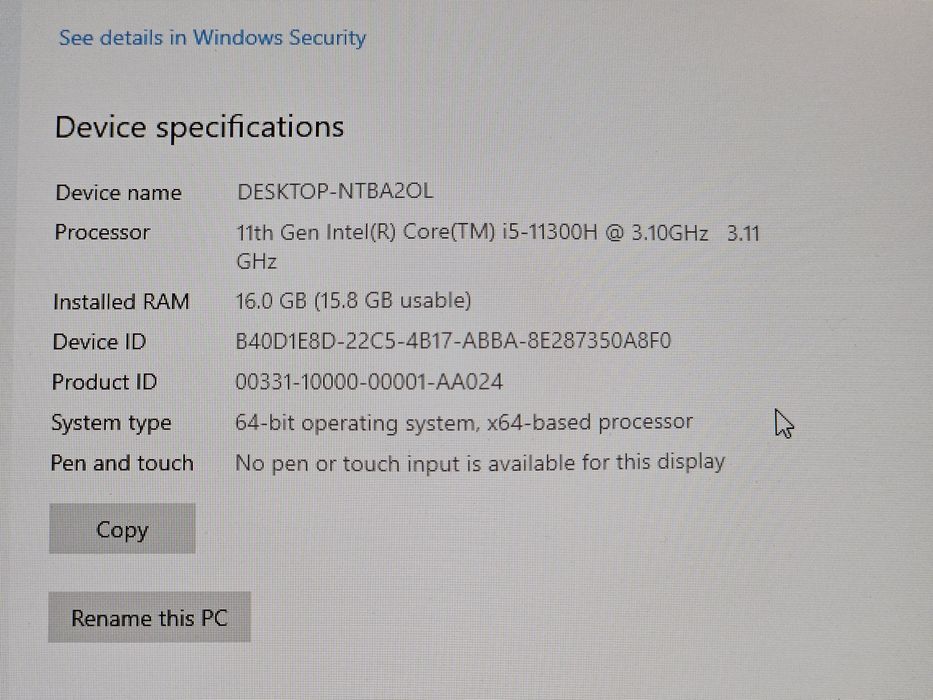Click the Device ID label

coord(99,342)
